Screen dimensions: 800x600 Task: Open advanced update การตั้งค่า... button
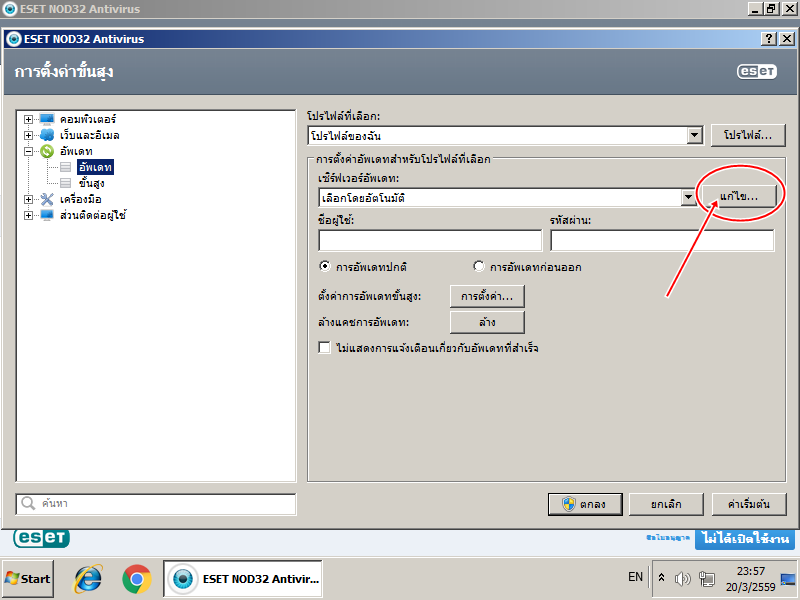(x=487, y=296)
